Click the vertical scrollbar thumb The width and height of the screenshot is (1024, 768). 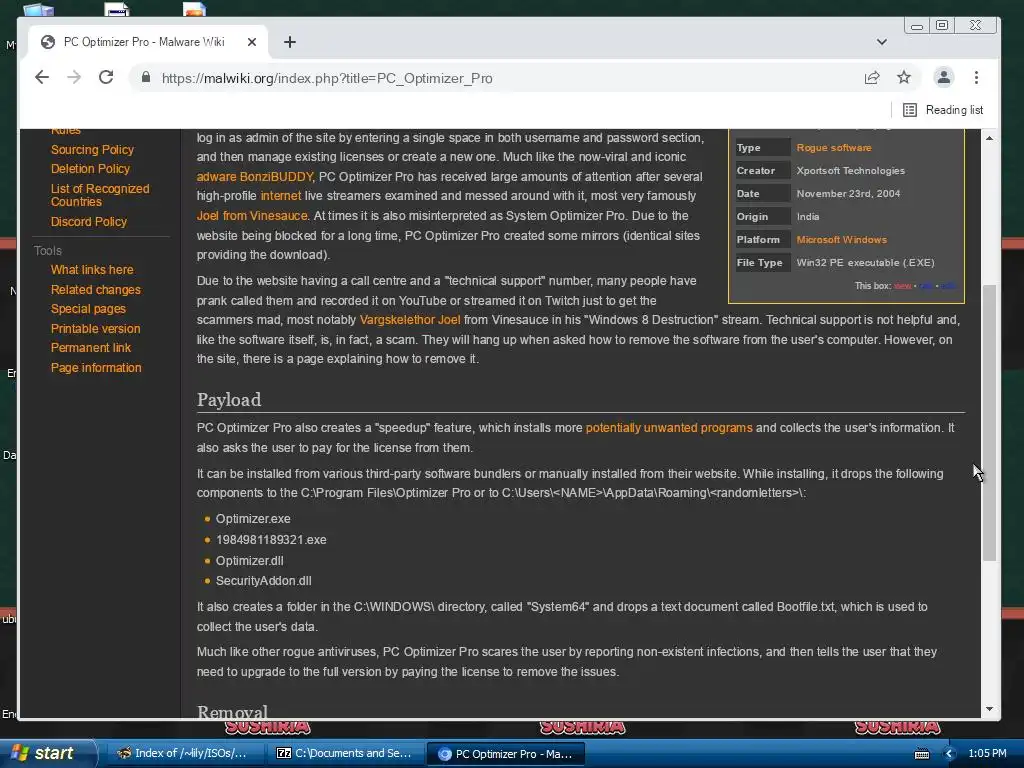coord(989,423)
